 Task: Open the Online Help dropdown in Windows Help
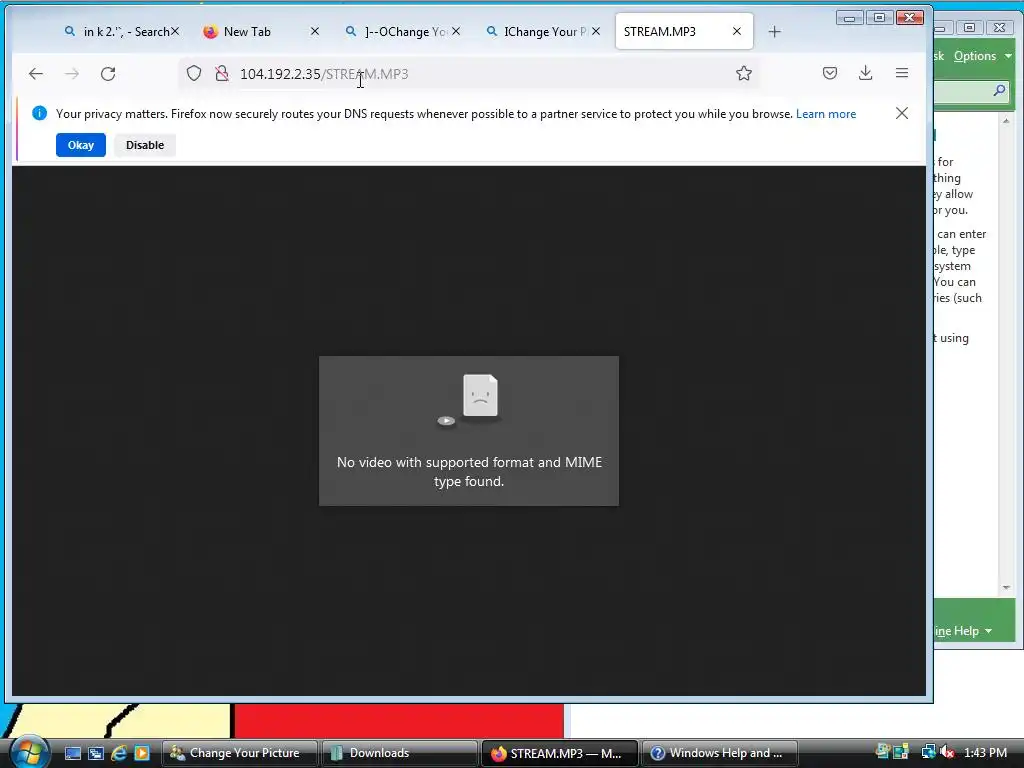tap(963, 631)
